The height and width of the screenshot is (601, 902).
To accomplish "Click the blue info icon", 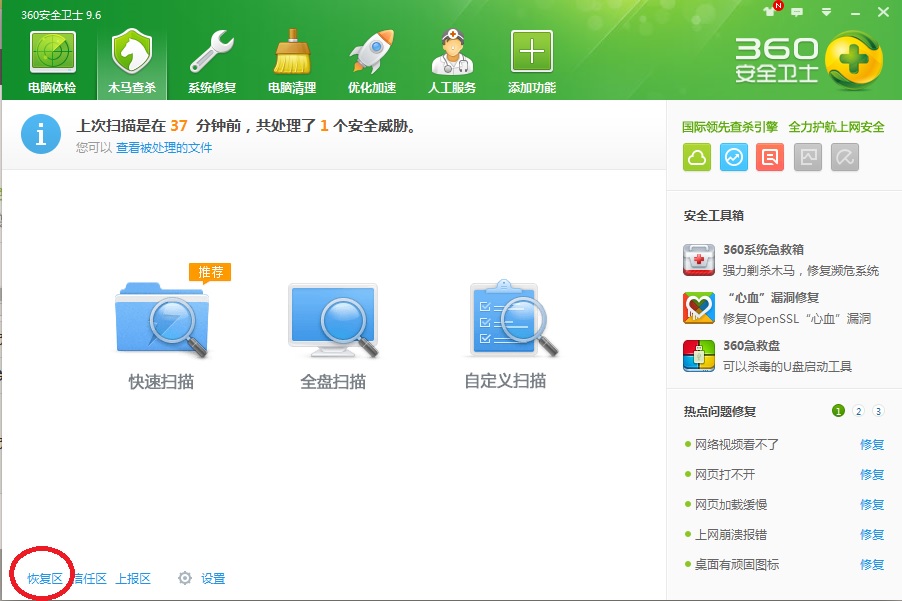I will [x=41, y=134].
